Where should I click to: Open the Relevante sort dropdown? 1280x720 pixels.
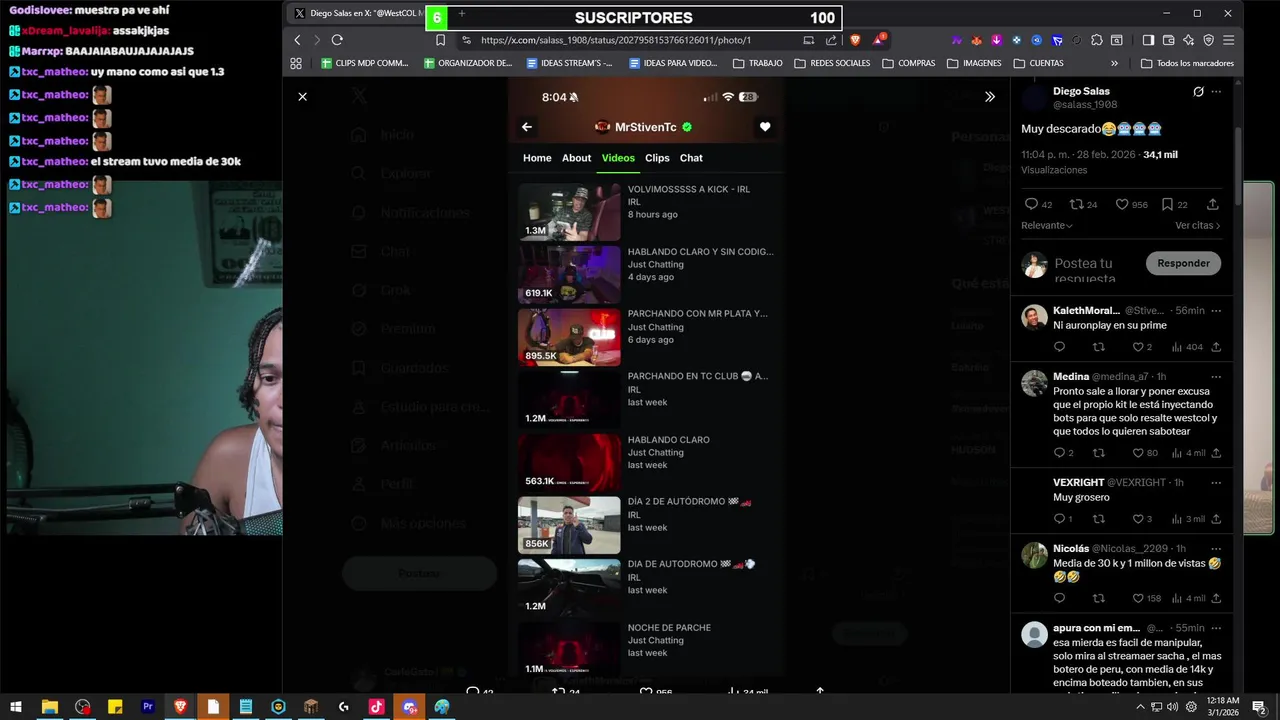[1045, 226]
